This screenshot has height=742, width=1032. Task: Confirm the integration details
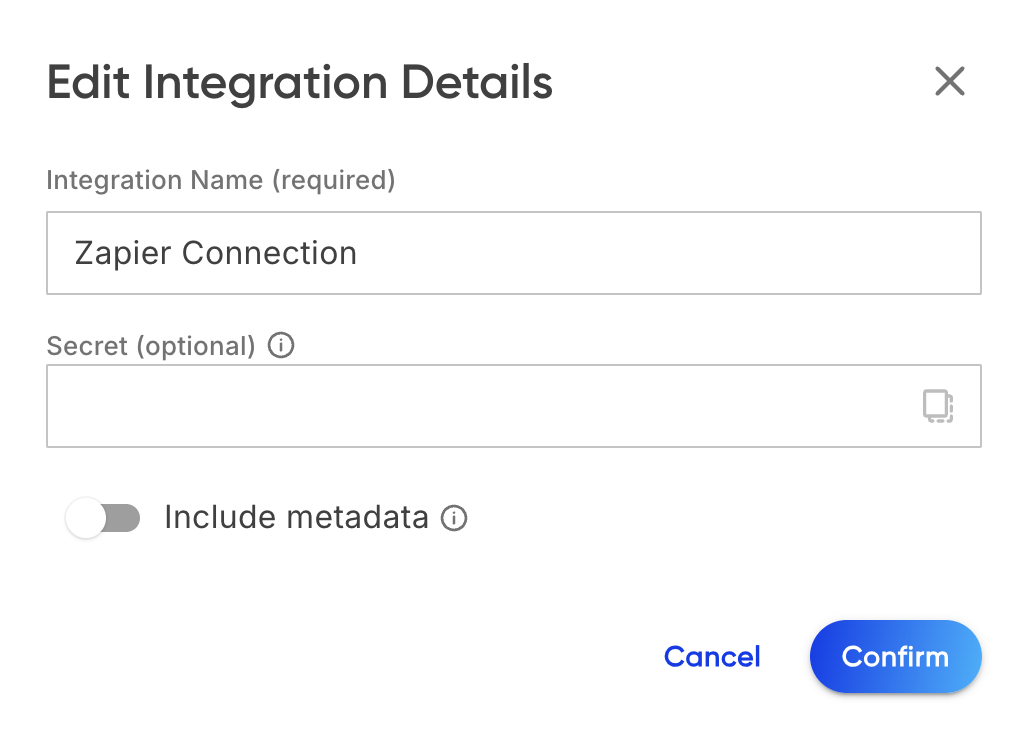(x=895, y=656)
